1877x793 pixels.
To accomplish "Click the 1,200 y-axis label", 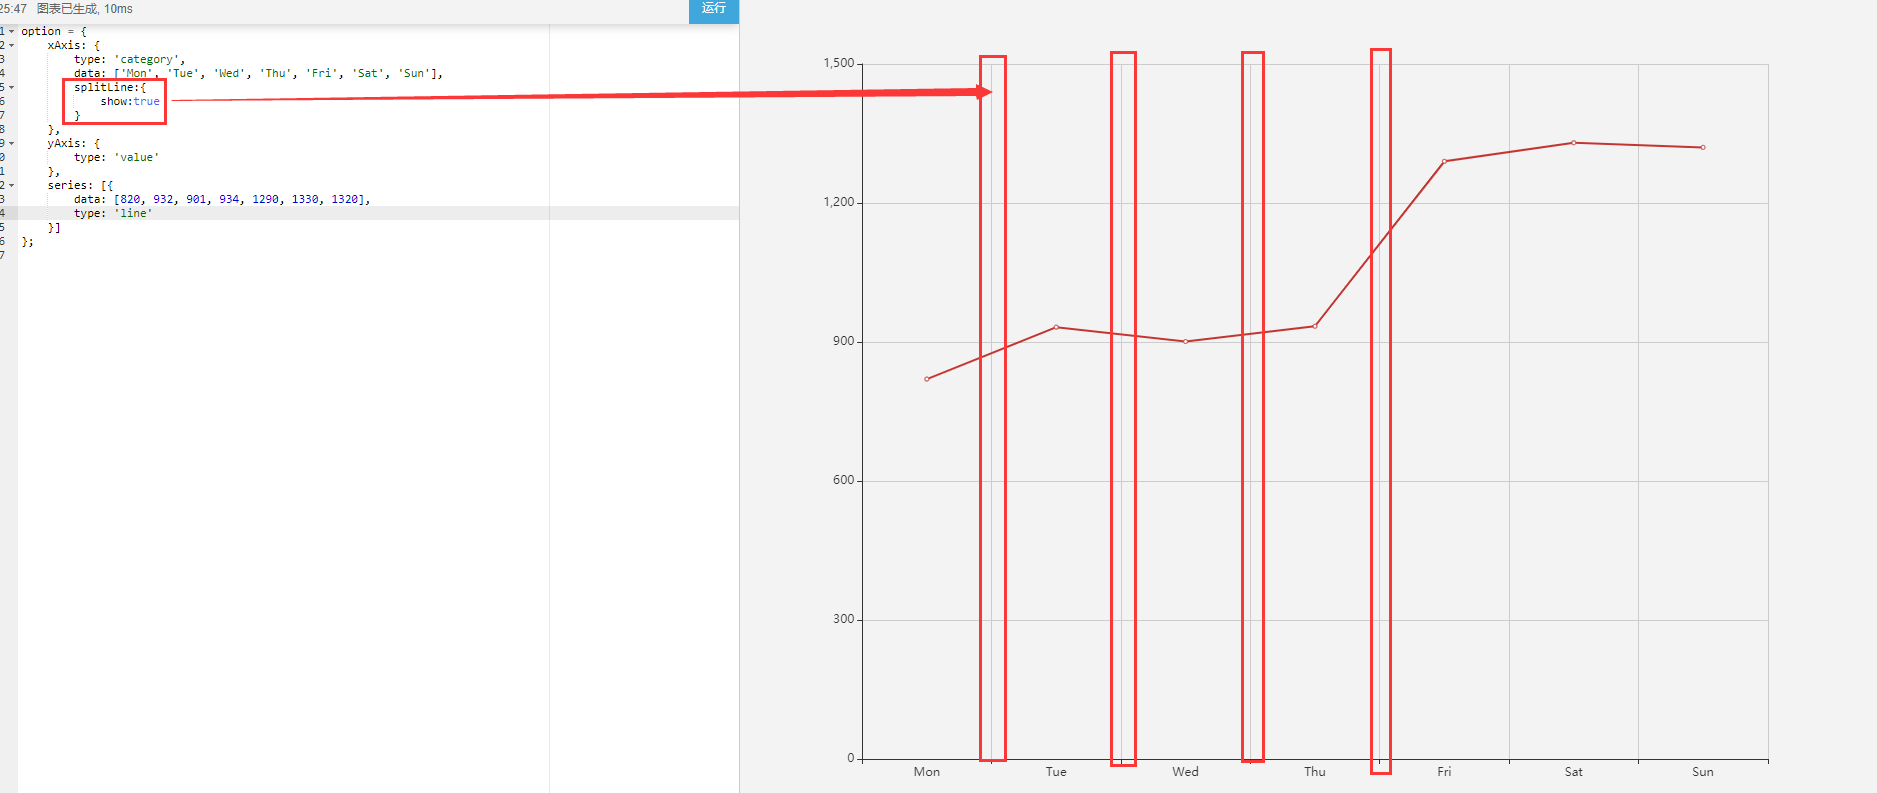I will [839, 202].
